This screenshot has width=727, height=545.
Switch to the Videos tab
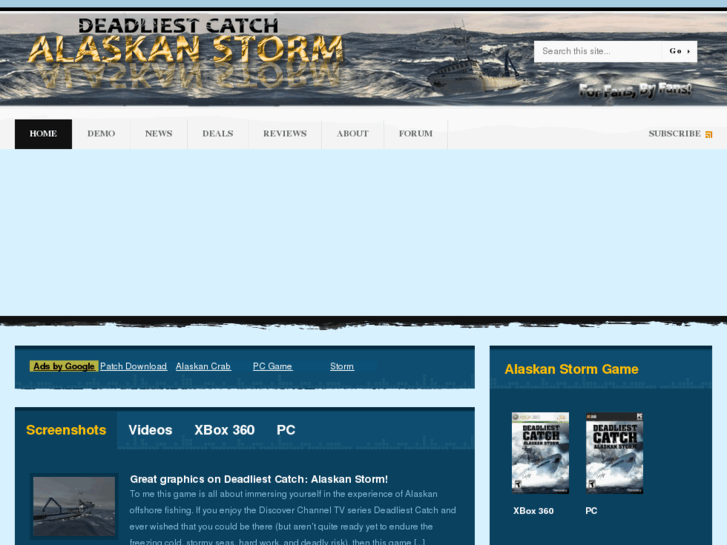pos(150,430)
